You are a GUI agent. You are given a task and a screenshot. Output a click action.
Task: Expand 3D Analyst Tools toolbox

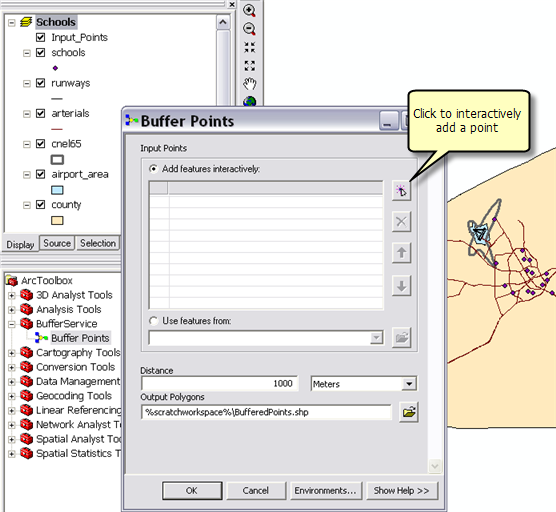tap(12, 295)
